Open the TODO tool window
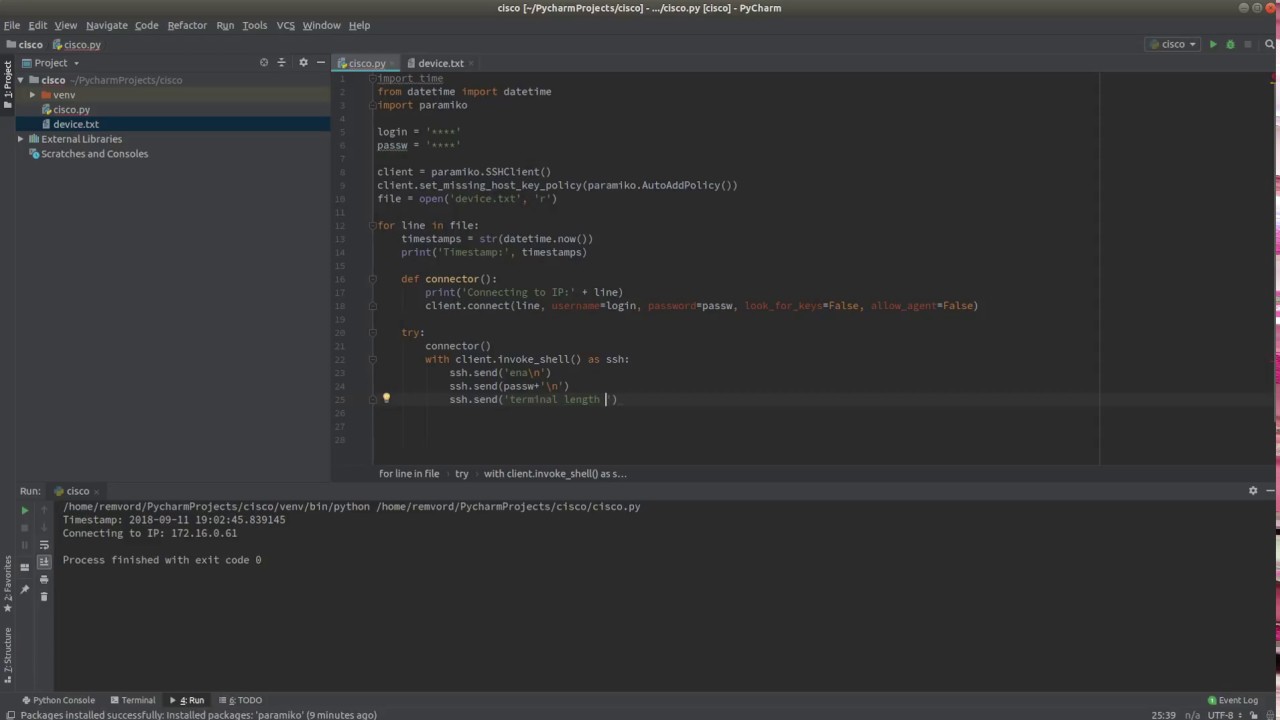Viewport: 1280px width, 720px height. point(240,700)
